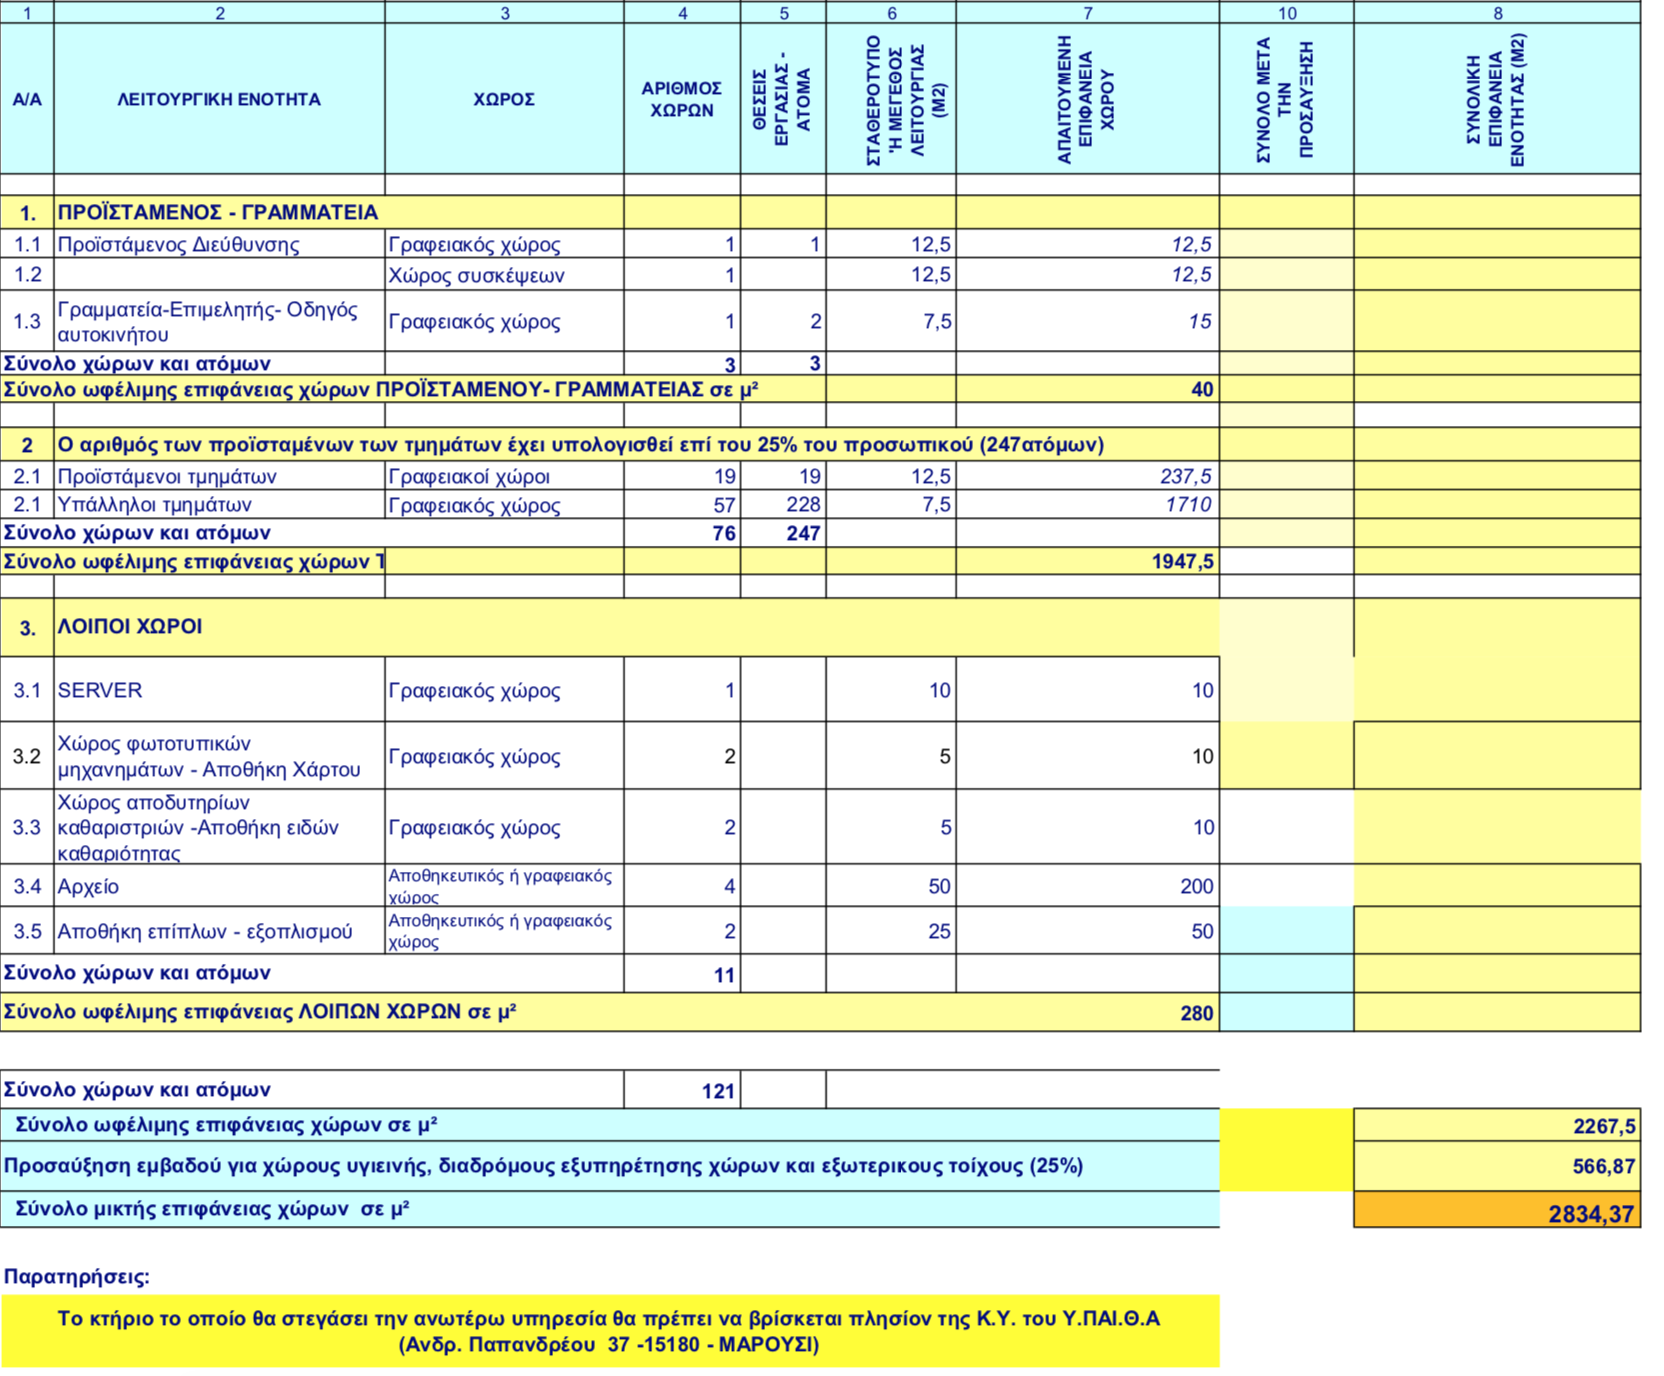This screenshot has height=1376, width=1664.
Task: Click the 1710 required area value
Action: tap(1187, 505)
